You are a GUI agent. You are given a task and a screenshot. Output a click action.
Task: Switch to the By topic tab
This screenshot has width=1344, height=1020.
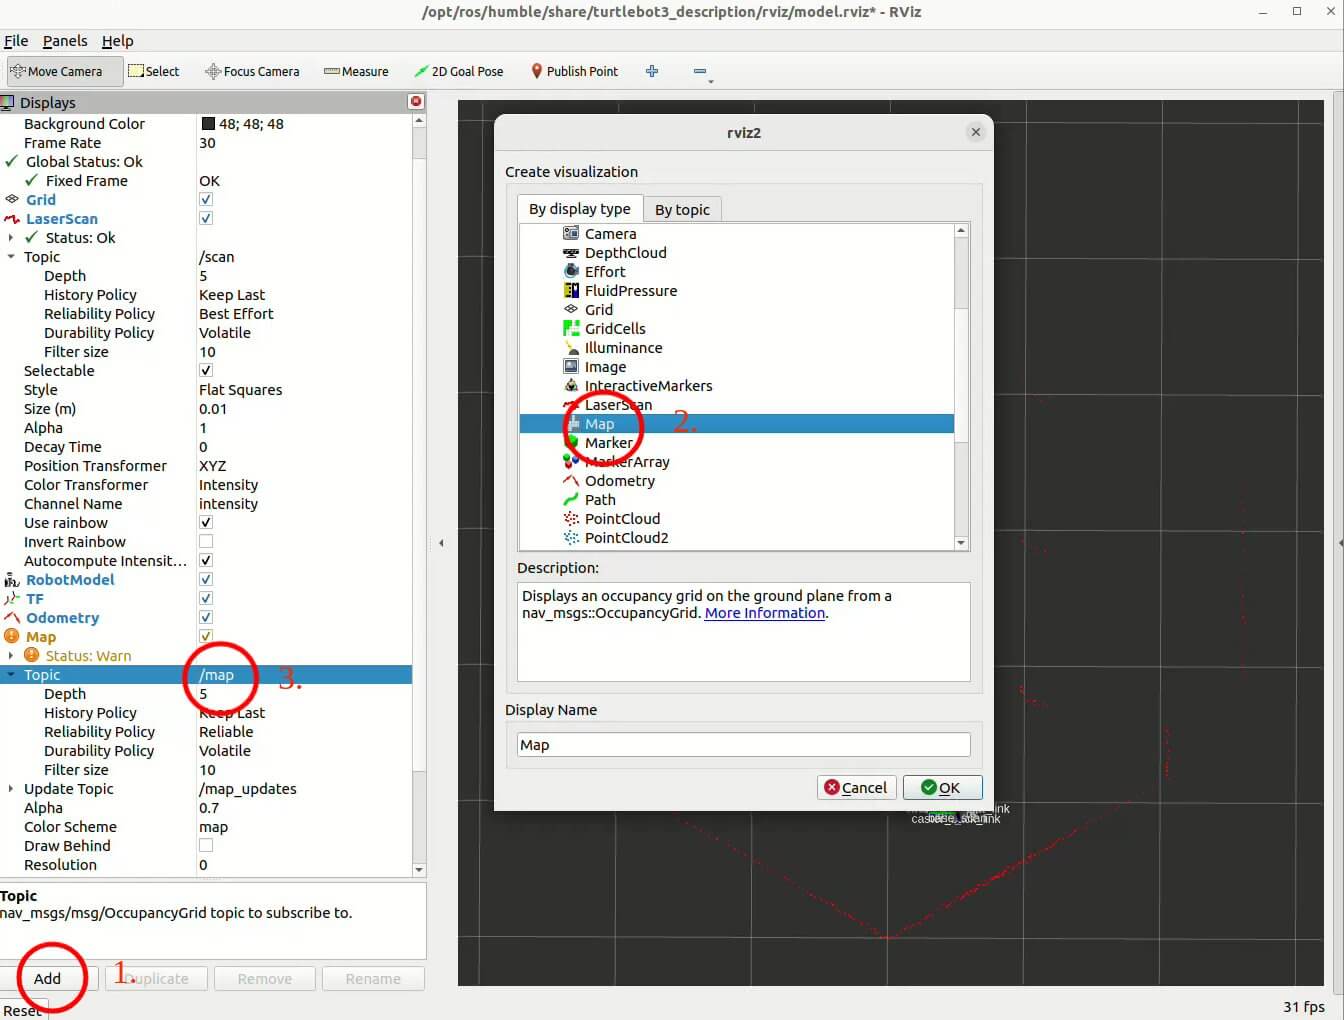[682, 209]
